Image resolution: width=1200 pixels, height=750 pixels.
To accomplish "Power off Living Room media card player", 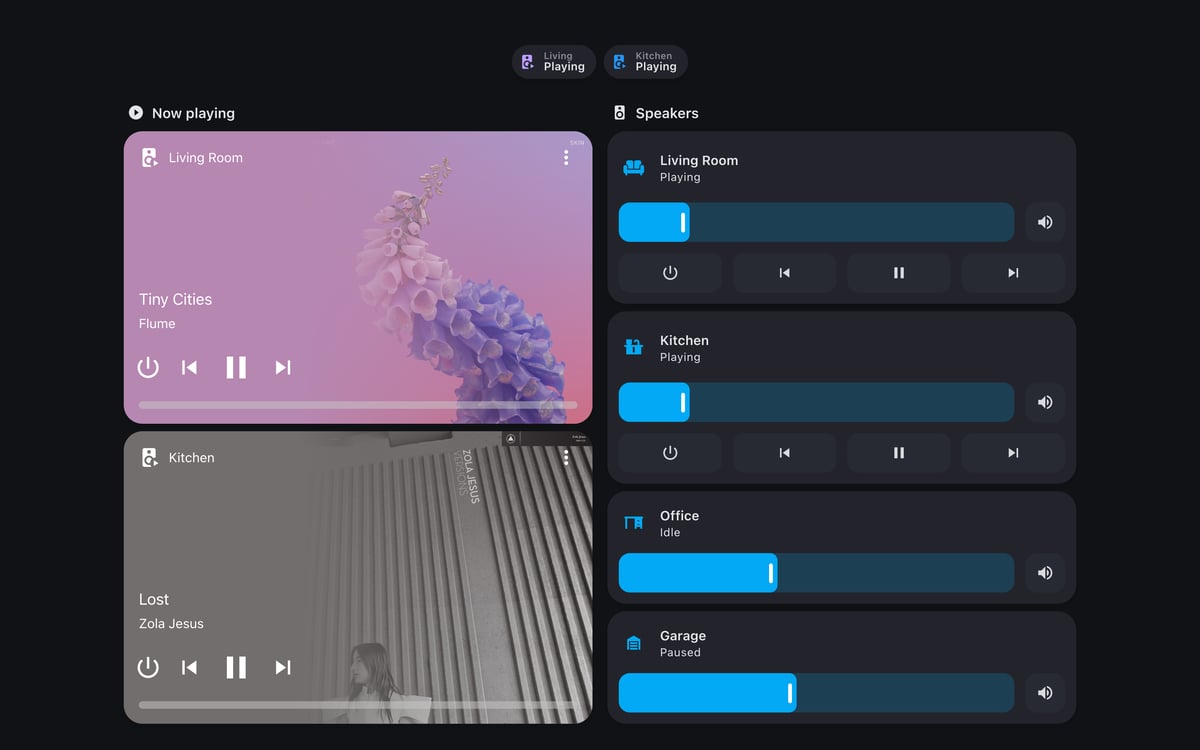I will point(148,367).
